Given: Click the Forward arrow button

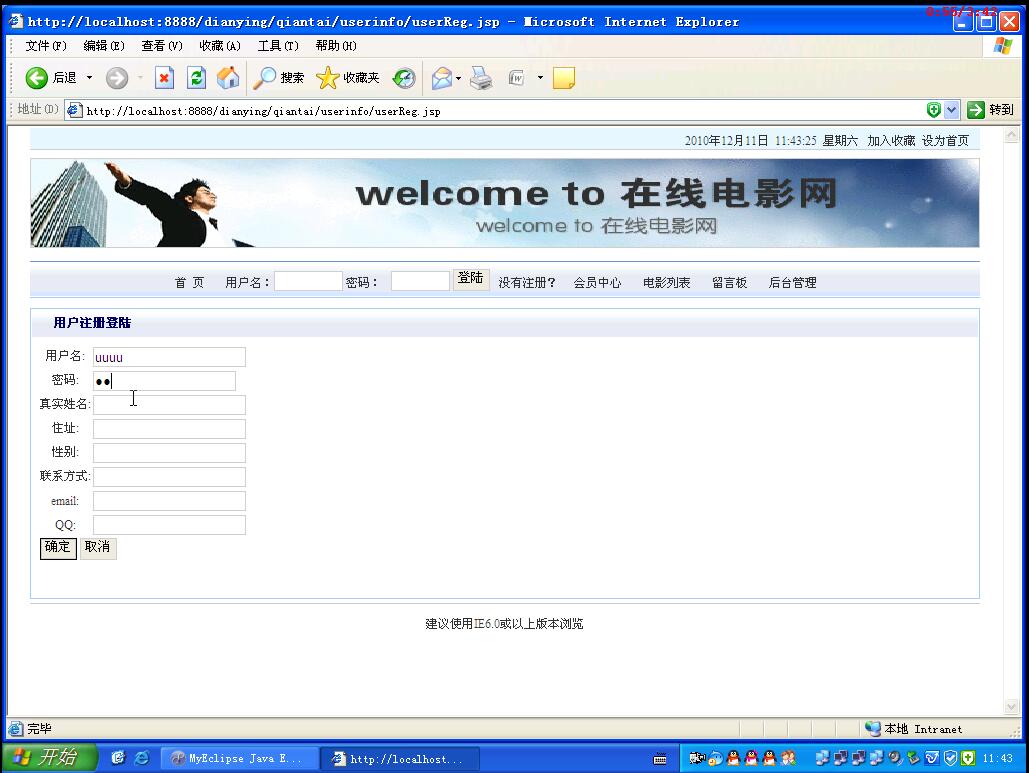Looking at the screenshot, I should (x=117, y=78).
